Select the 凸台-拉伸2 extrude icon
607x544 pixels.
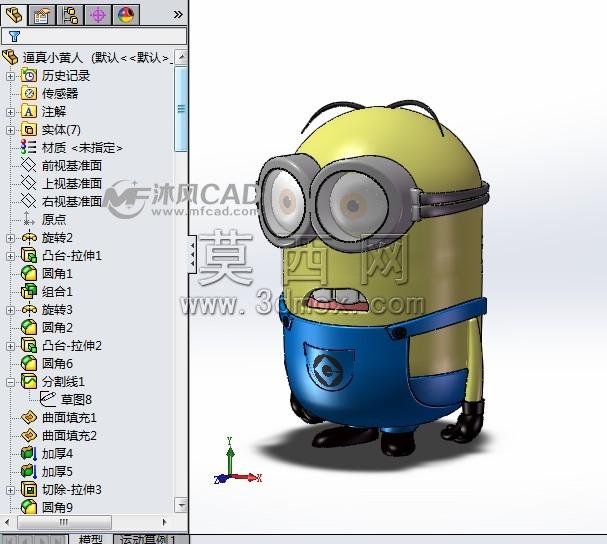pos(29,345)
